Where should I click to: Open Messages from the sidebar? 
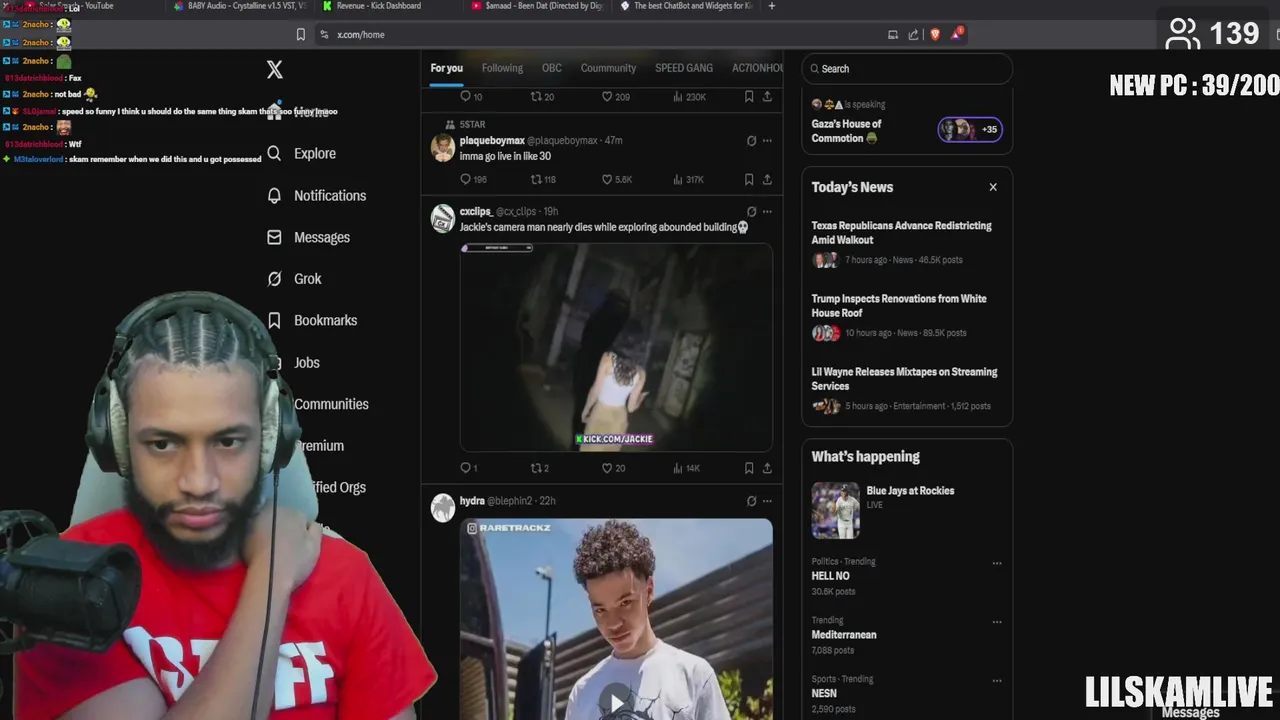point(308,237)
